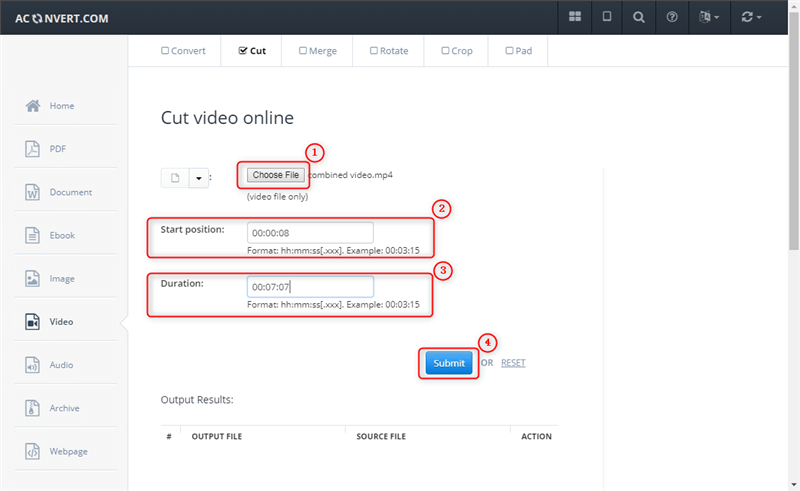Open the language dropdown in header
Image resolution: width=800 pixels, height=491 pixels.
(x=708, y=17)
